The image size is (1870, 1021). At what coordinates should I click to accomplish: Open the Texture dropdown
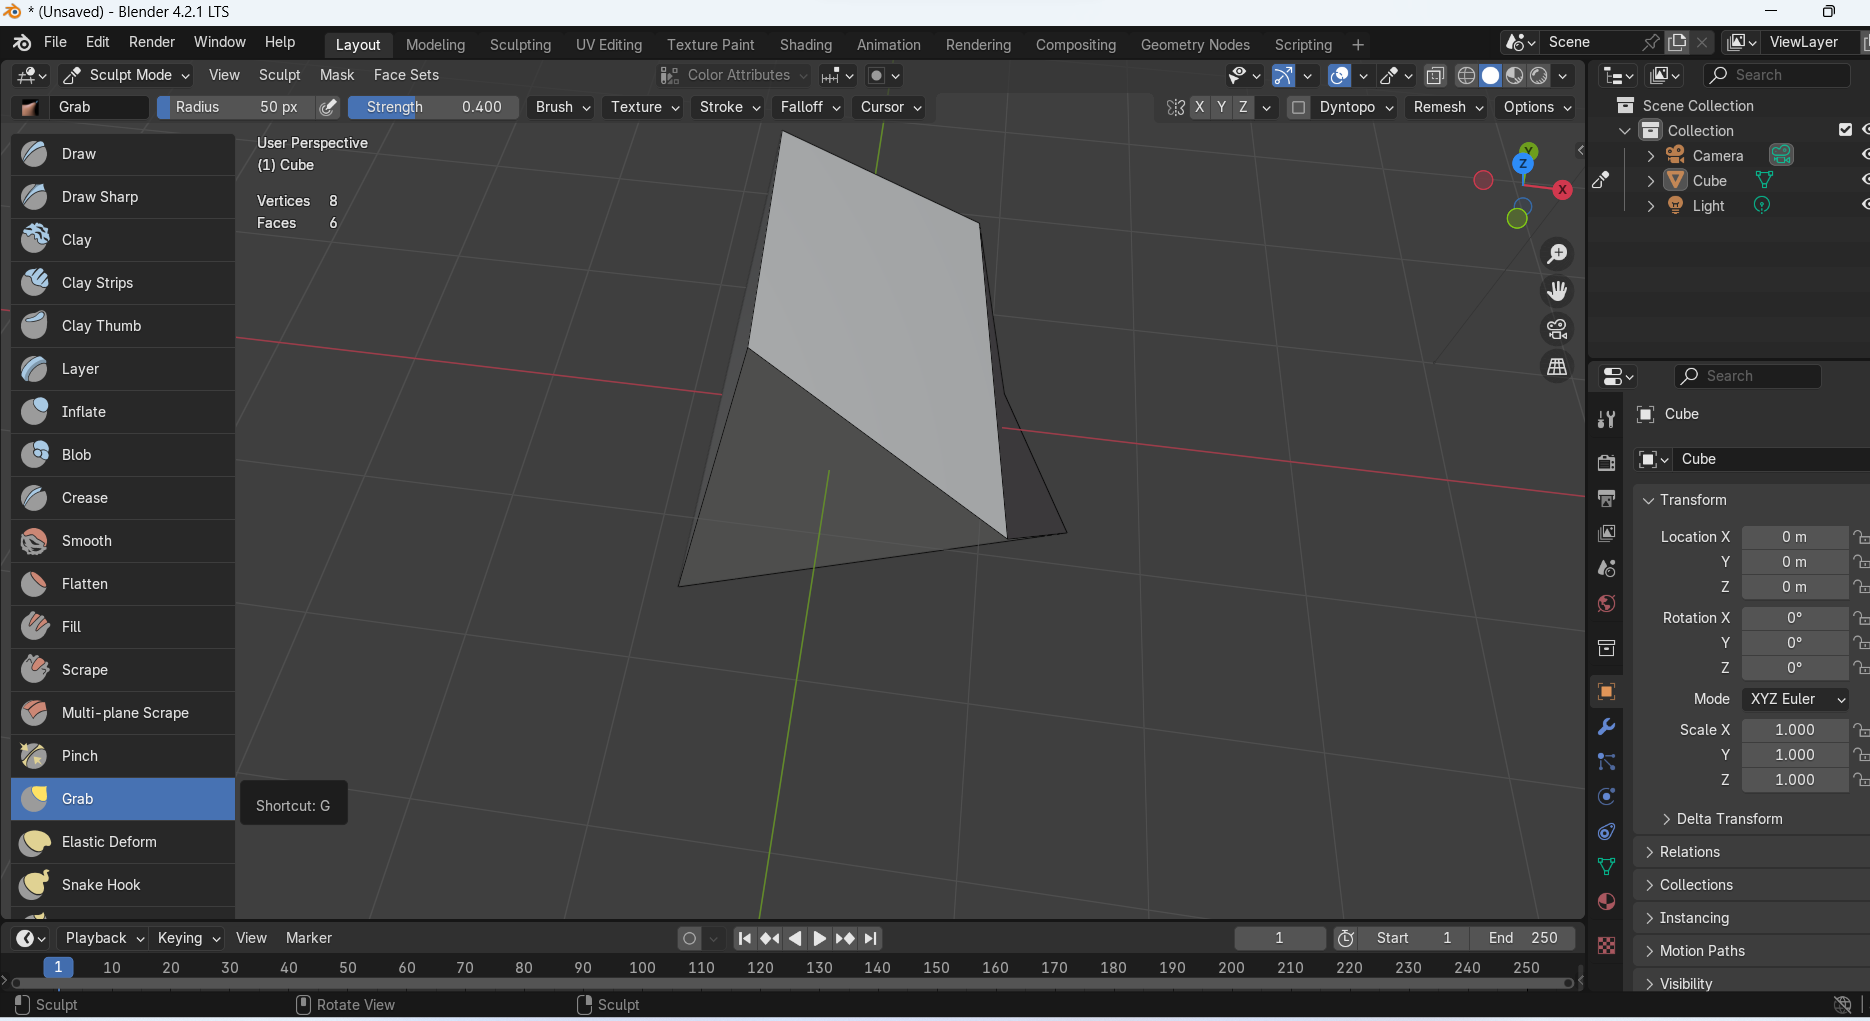tap(644, 107)
